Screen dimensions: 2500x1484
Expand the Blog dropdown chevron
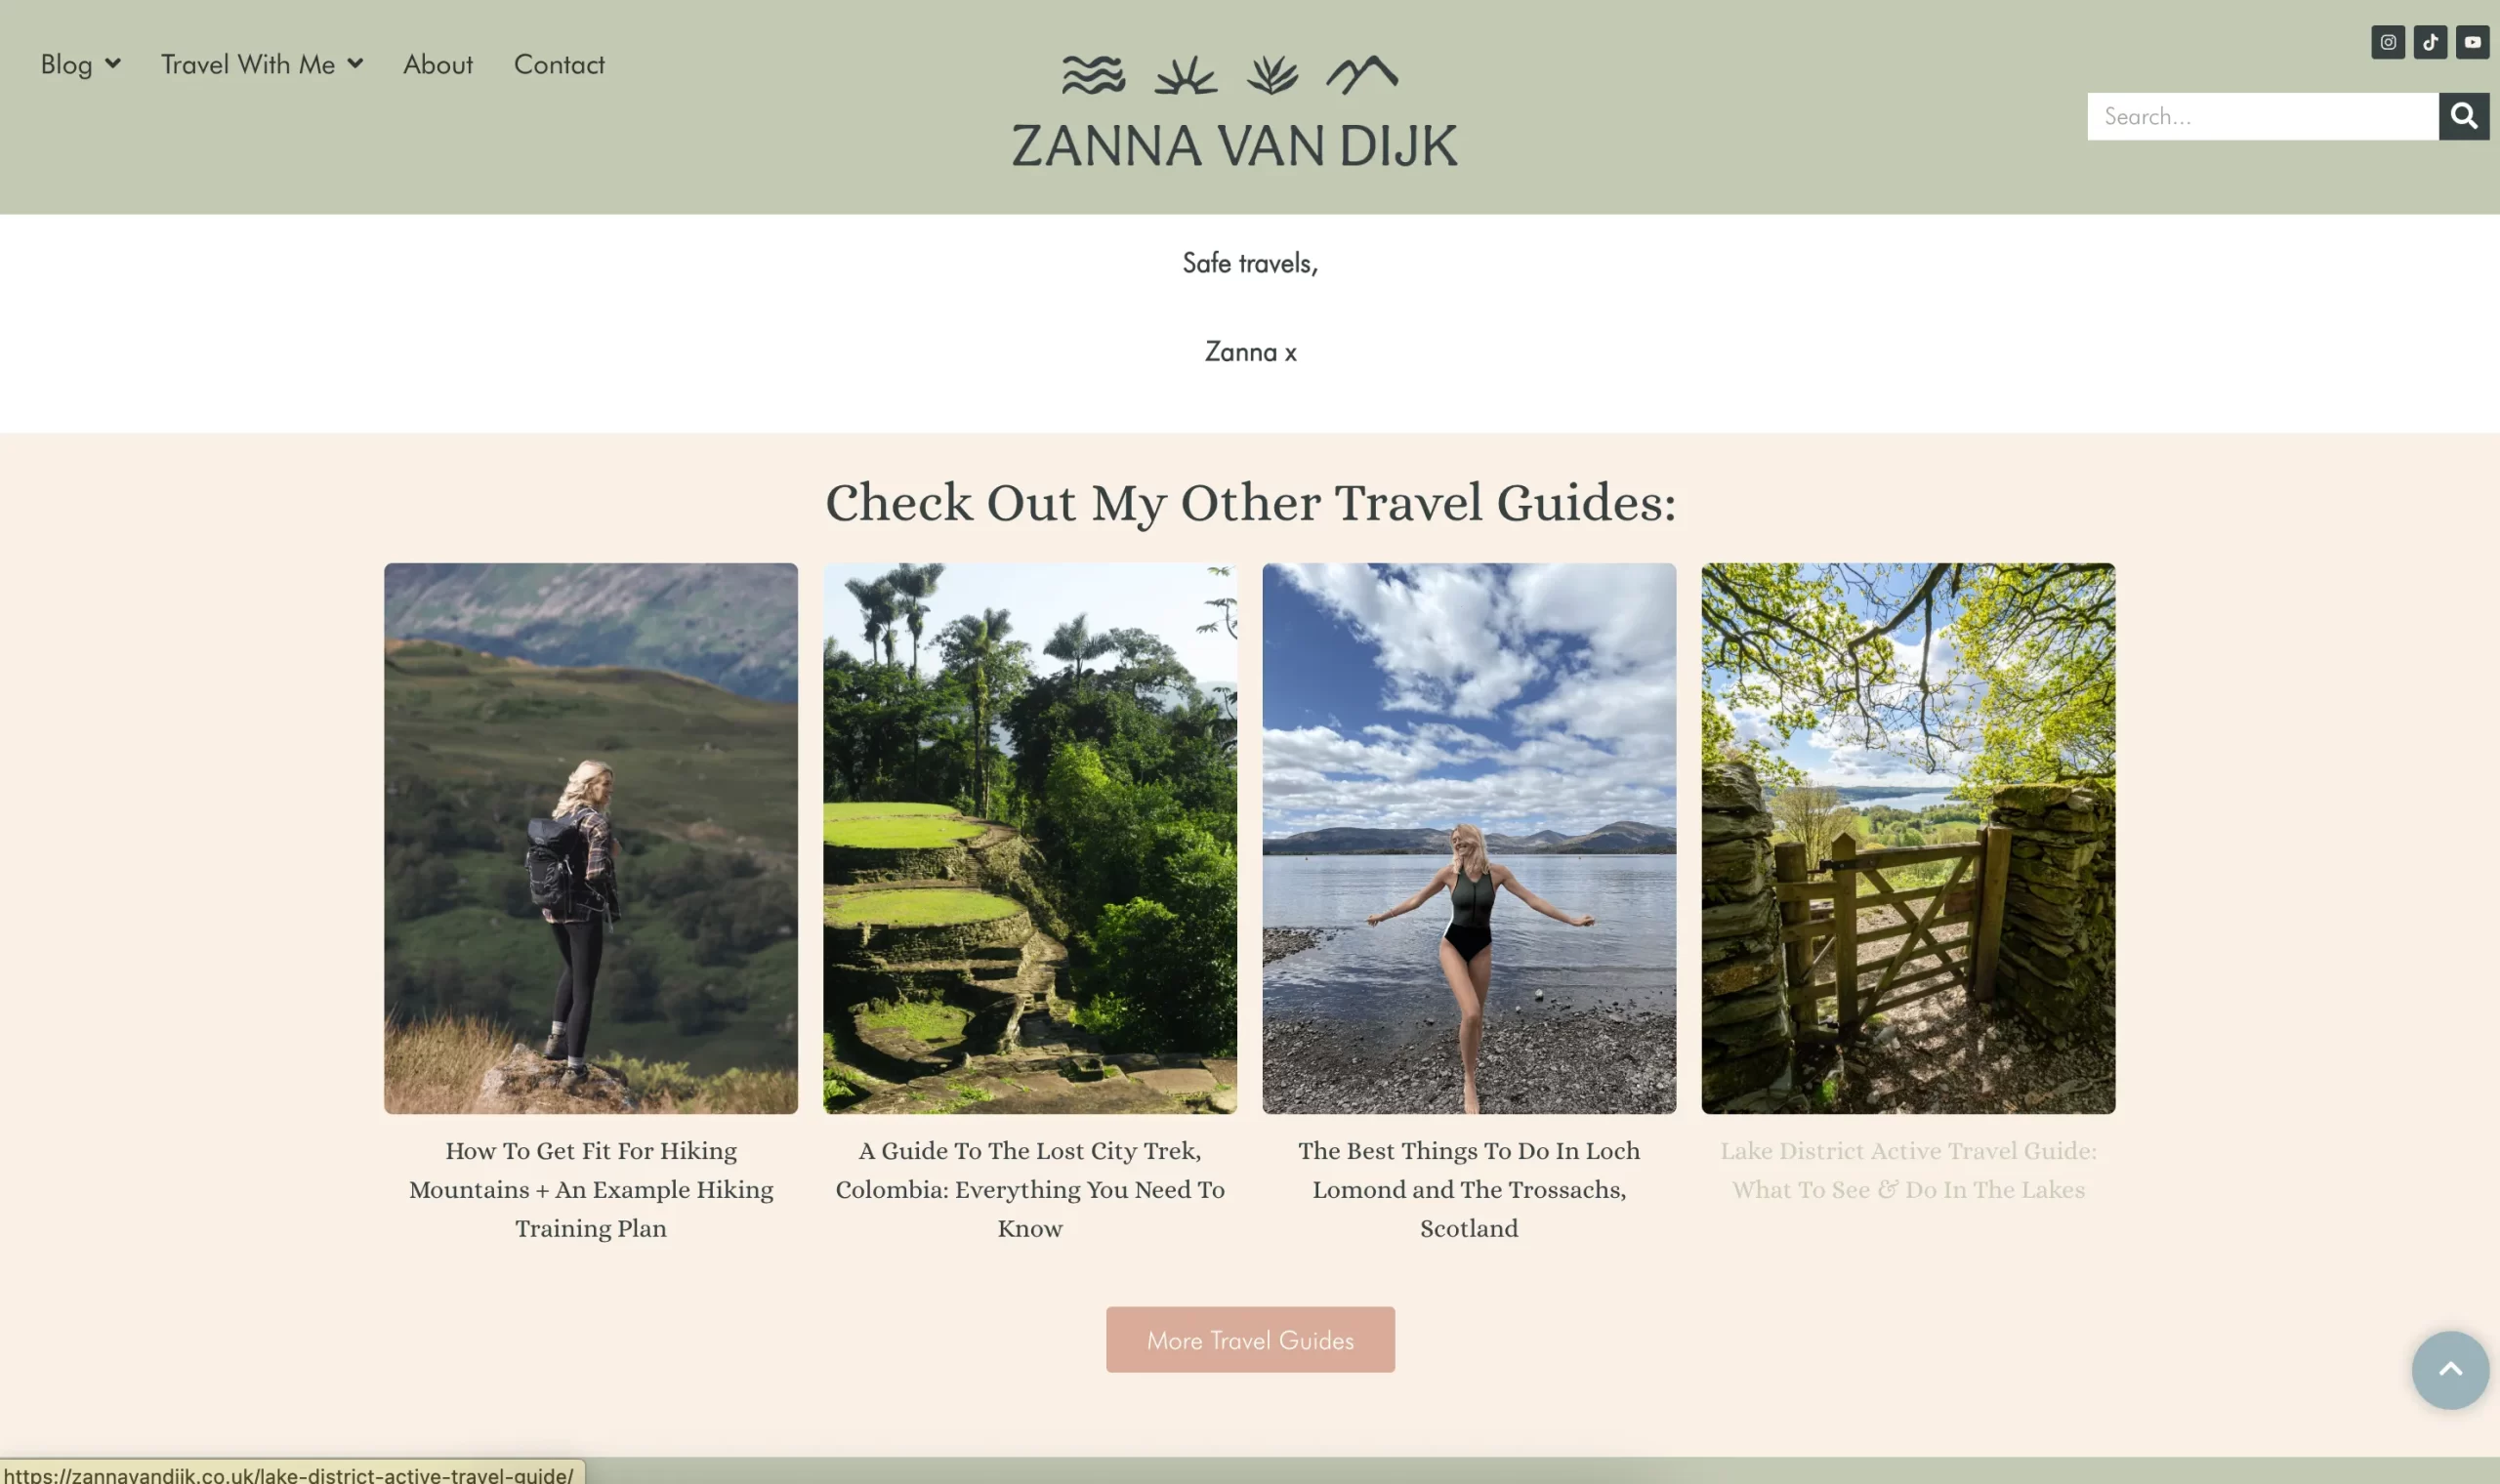(x=113, y=63)
